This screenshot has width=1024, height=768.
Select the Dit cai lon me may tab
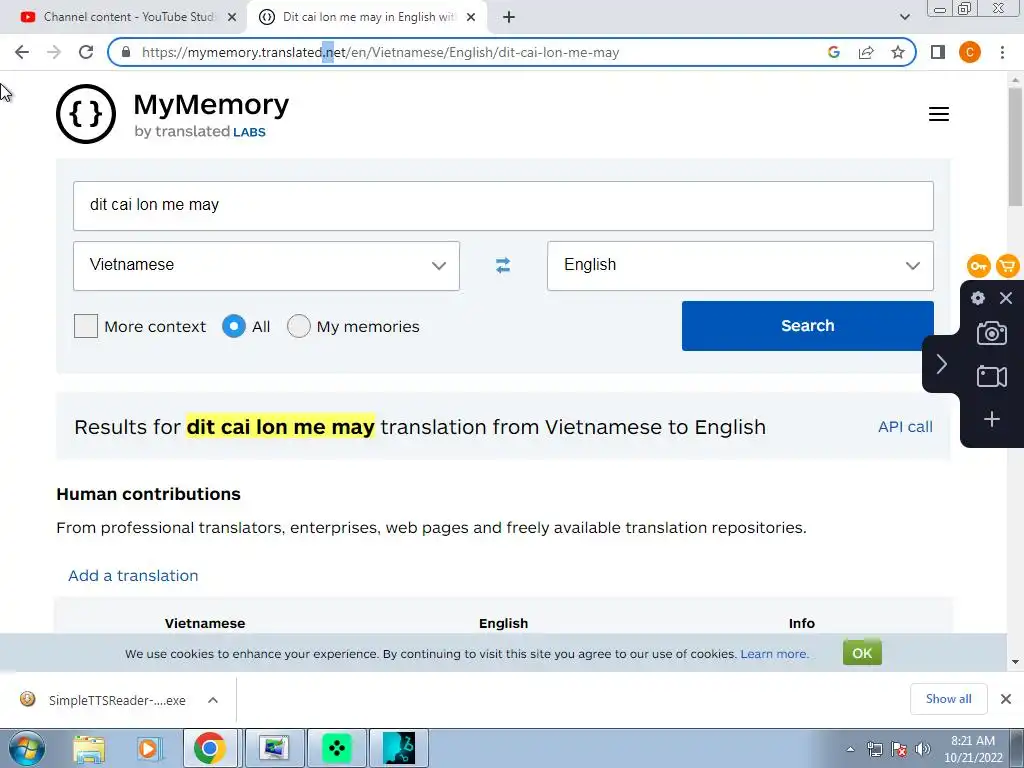coord(366,17)
